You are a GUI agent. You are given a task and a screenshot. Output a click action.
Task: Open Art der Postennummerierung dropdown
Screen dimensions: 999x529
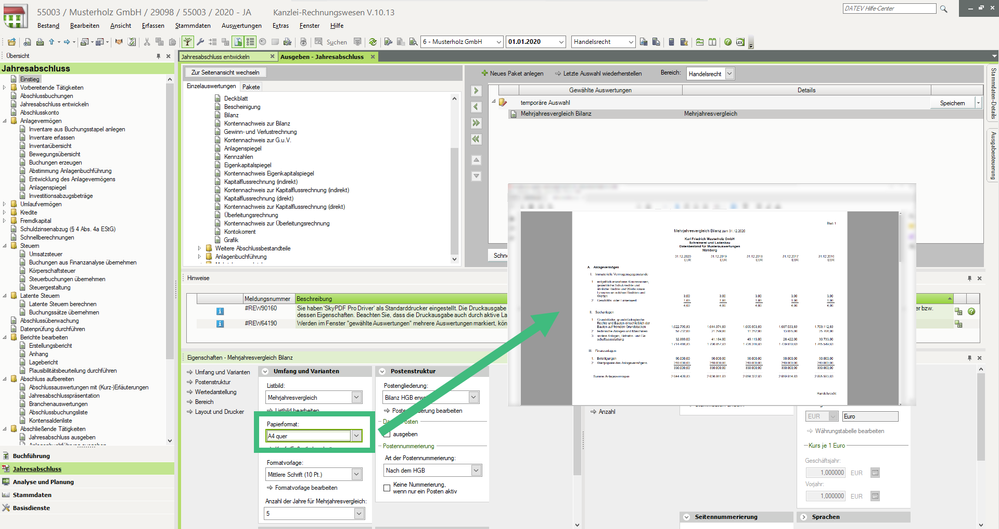point(476,470)
